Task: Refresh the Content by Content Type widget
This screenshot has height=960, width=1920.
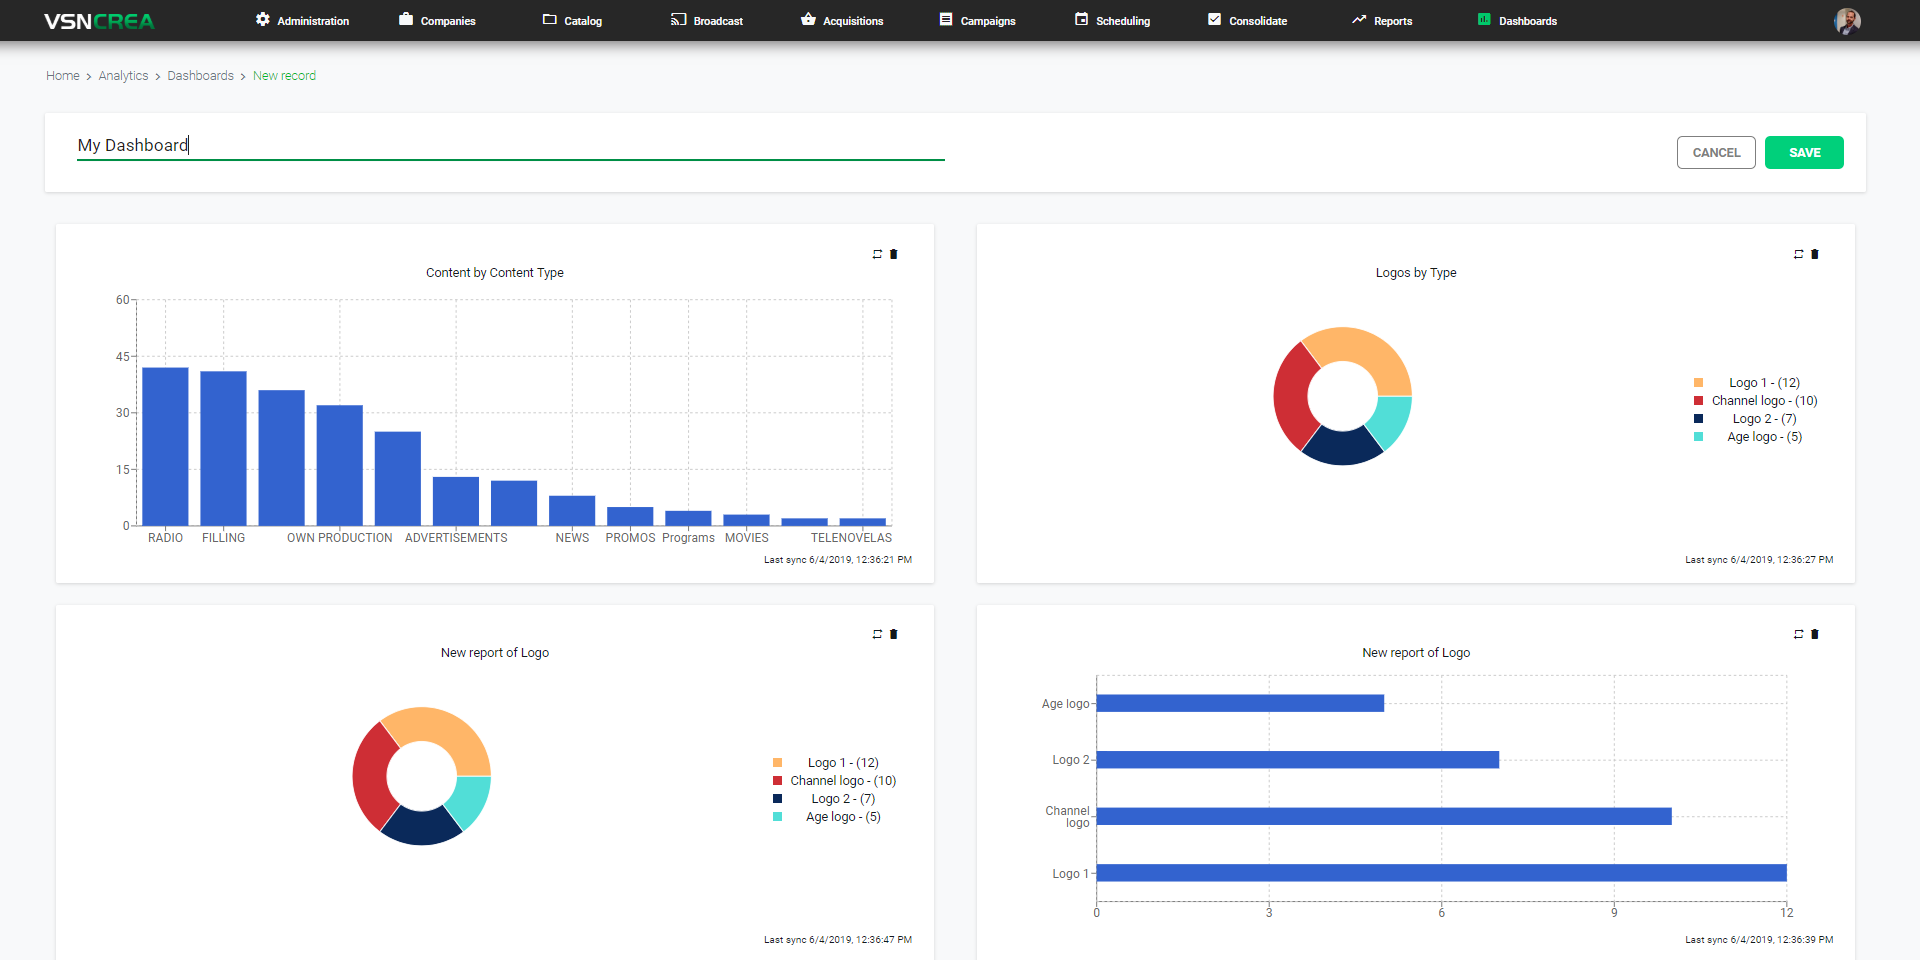Action: [877, 254]
